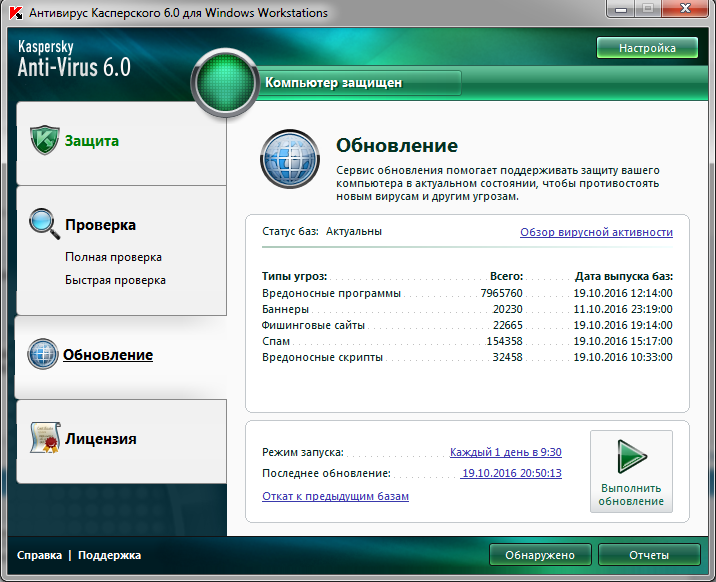This screenshot has height=582, width=716.
Task: Click the License certificate icon
Action: point(43,438)
